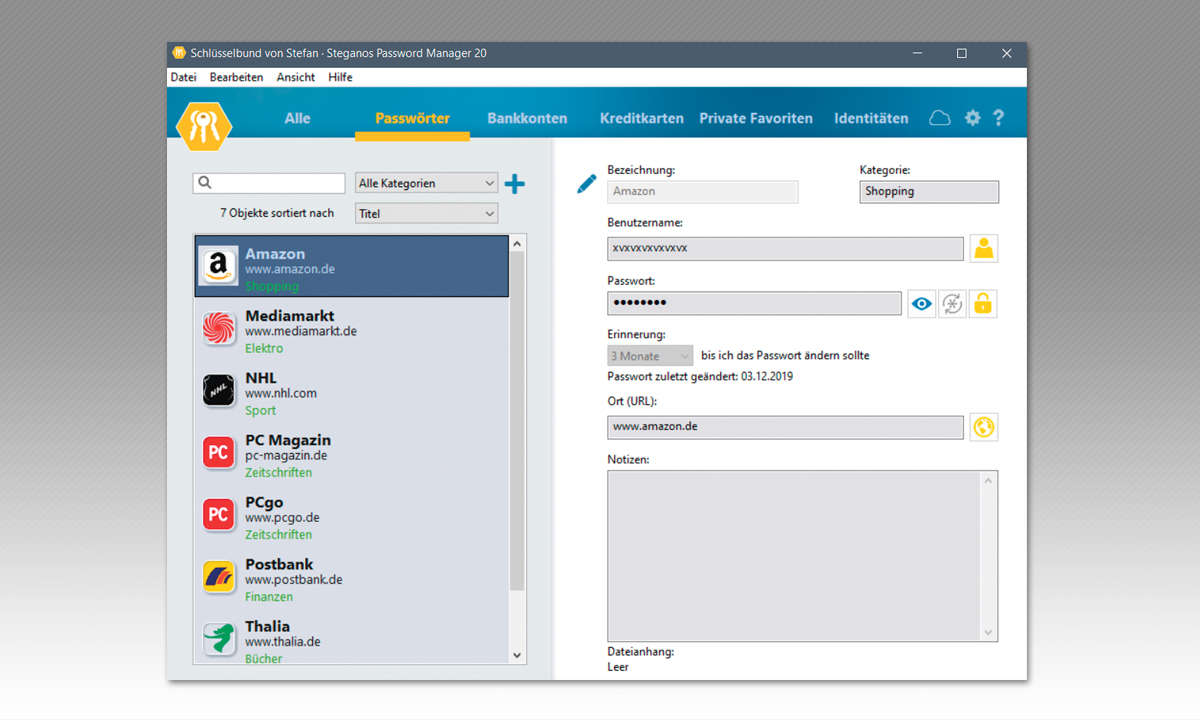Viewport: 1200px width, 720px height.
Task: Click the title bar application icon
Action: tap(179, 53)
